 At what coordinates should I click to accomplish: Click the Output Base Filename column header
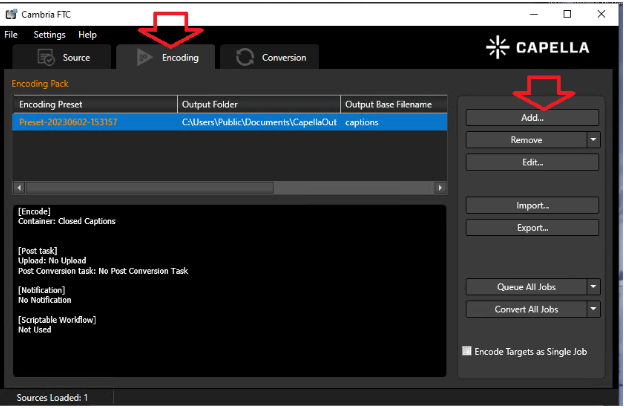[394, 104]
